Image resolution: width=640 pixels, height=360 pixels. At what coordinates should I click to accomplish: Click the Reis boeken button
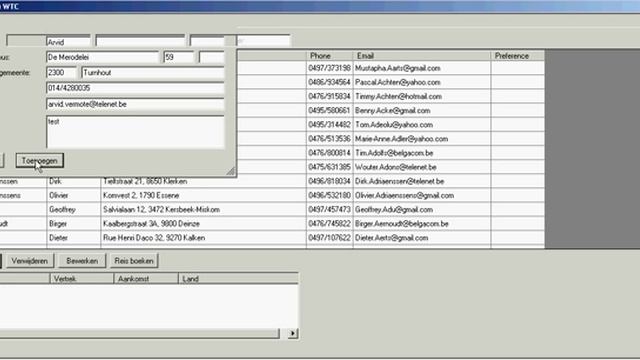(x=134, y=261)
